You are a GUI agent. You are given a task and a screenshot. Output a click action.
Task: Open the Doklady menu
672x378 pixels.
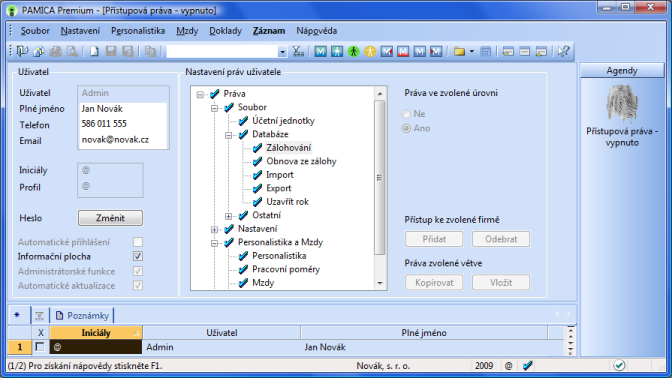[x=225, y=31]
